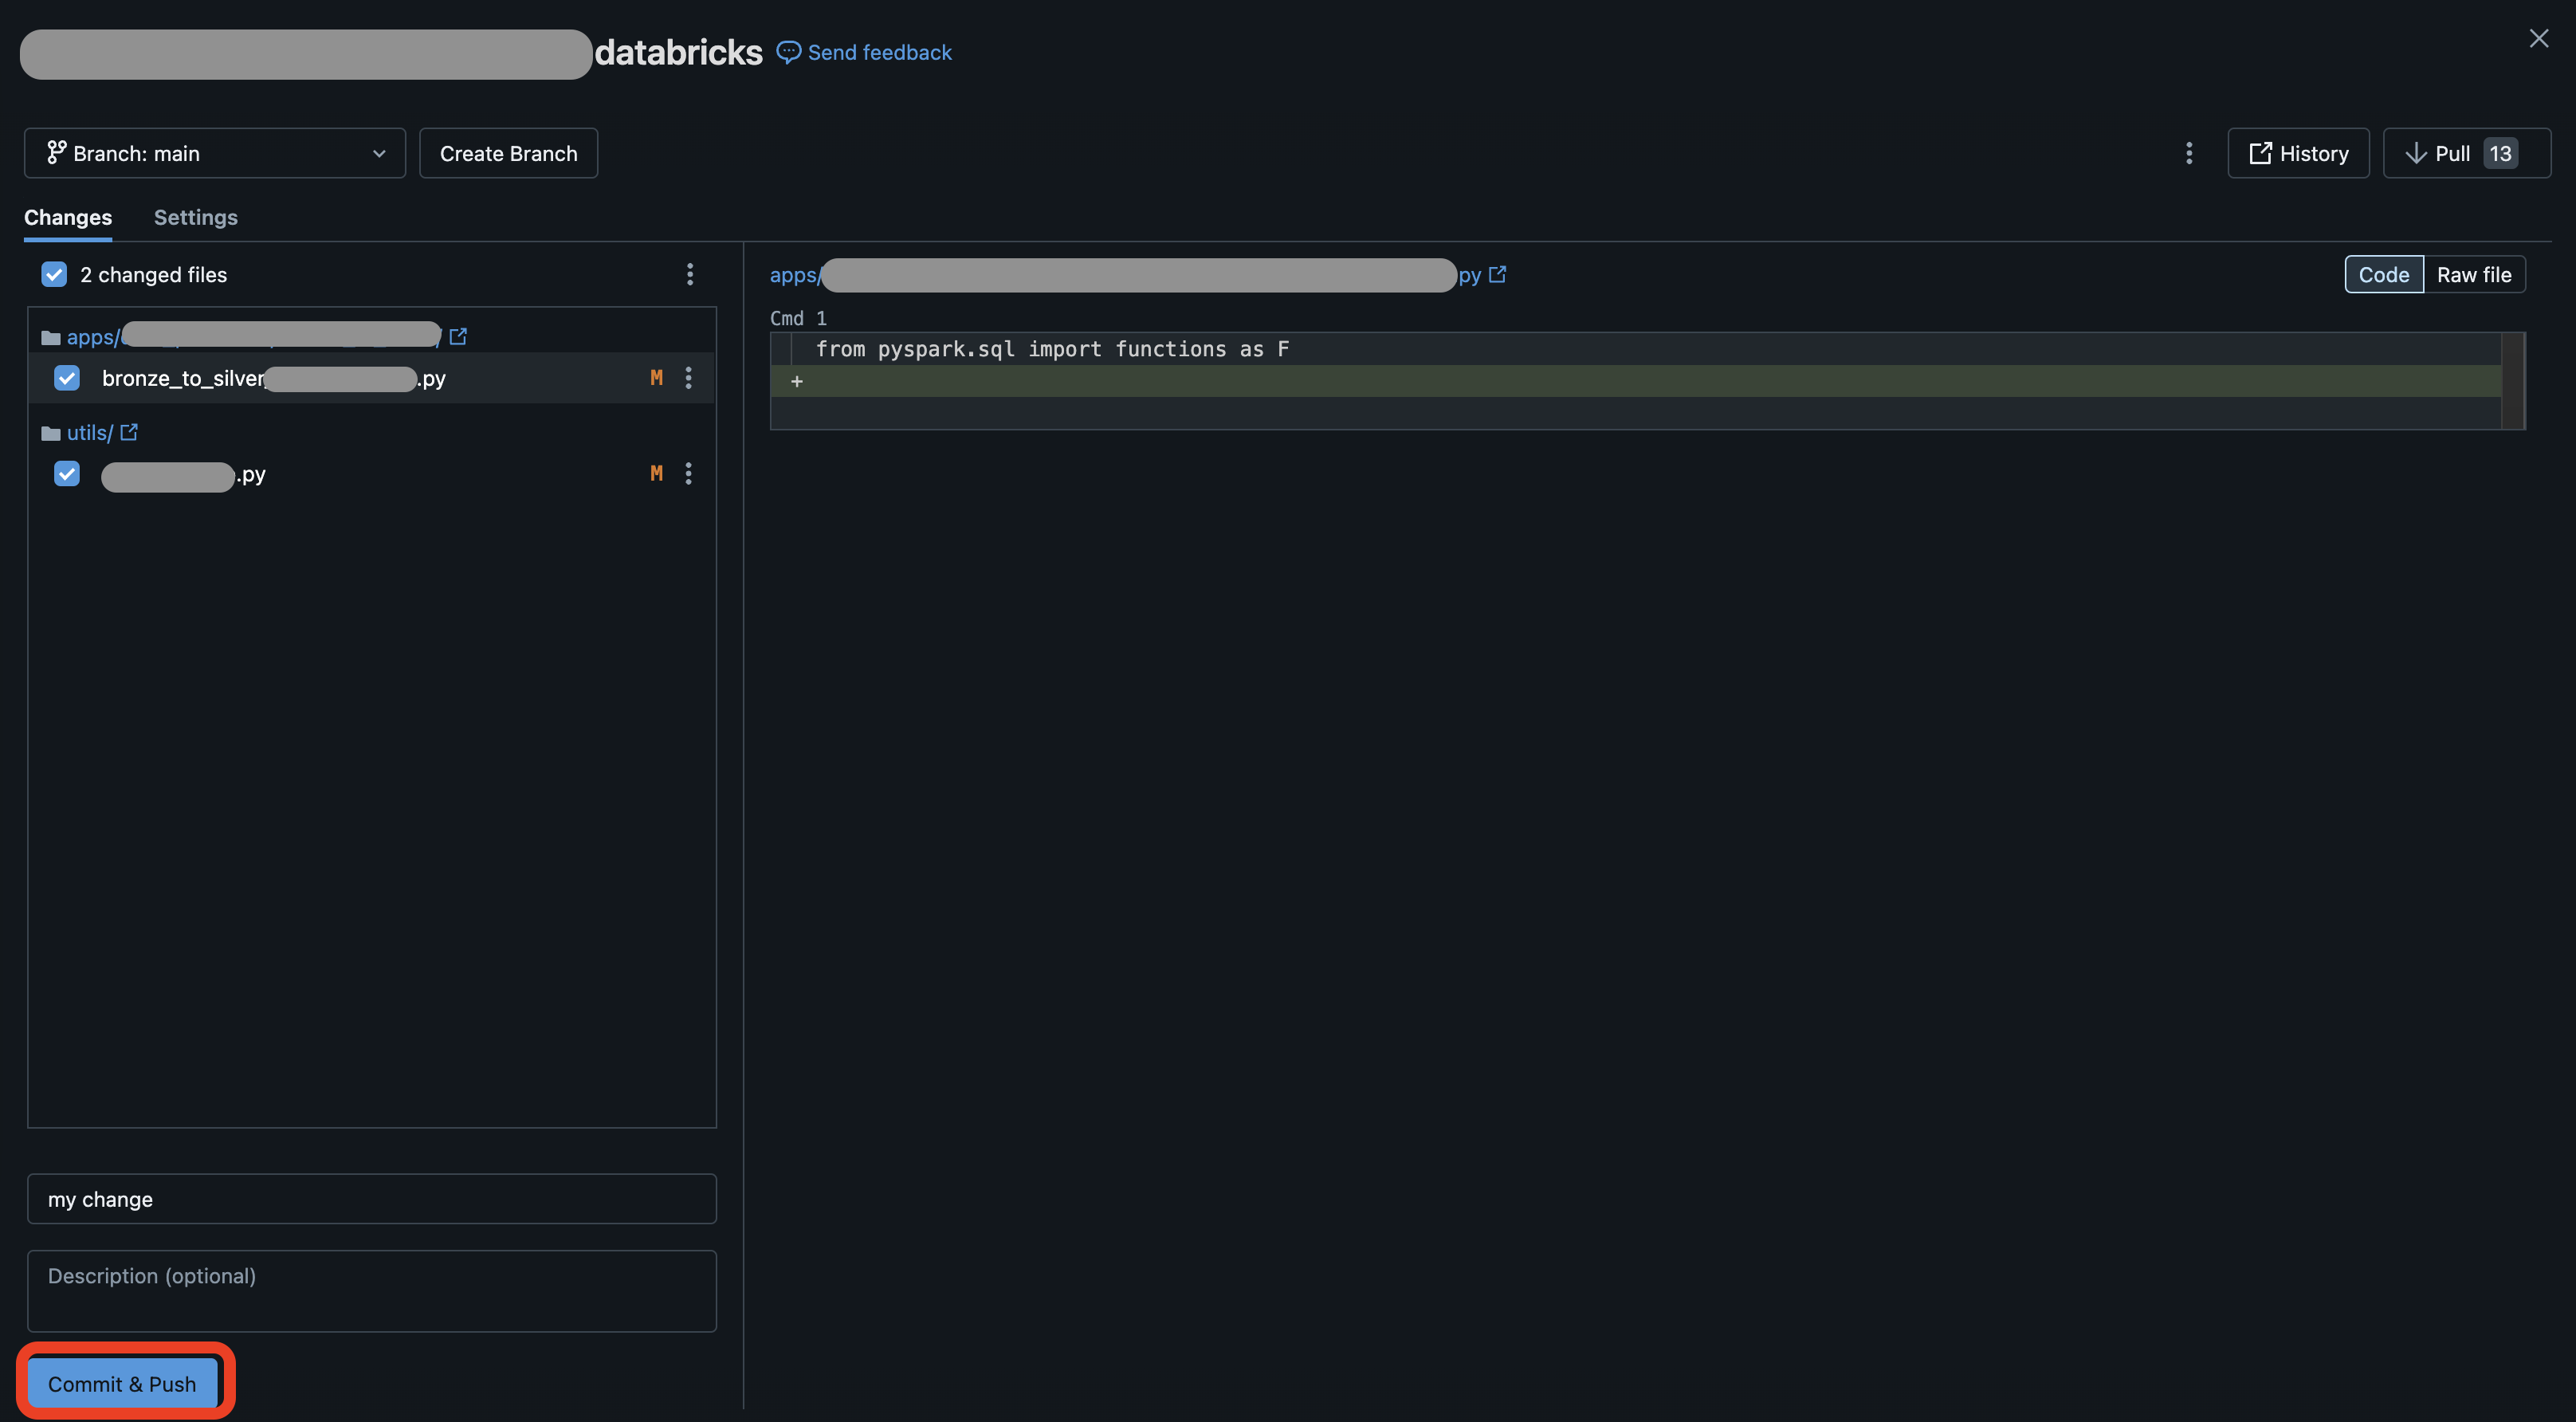The height and width of the screenshot is (1422, 2576).
Task: Click the commit message input field
Action: (370, 1198)
